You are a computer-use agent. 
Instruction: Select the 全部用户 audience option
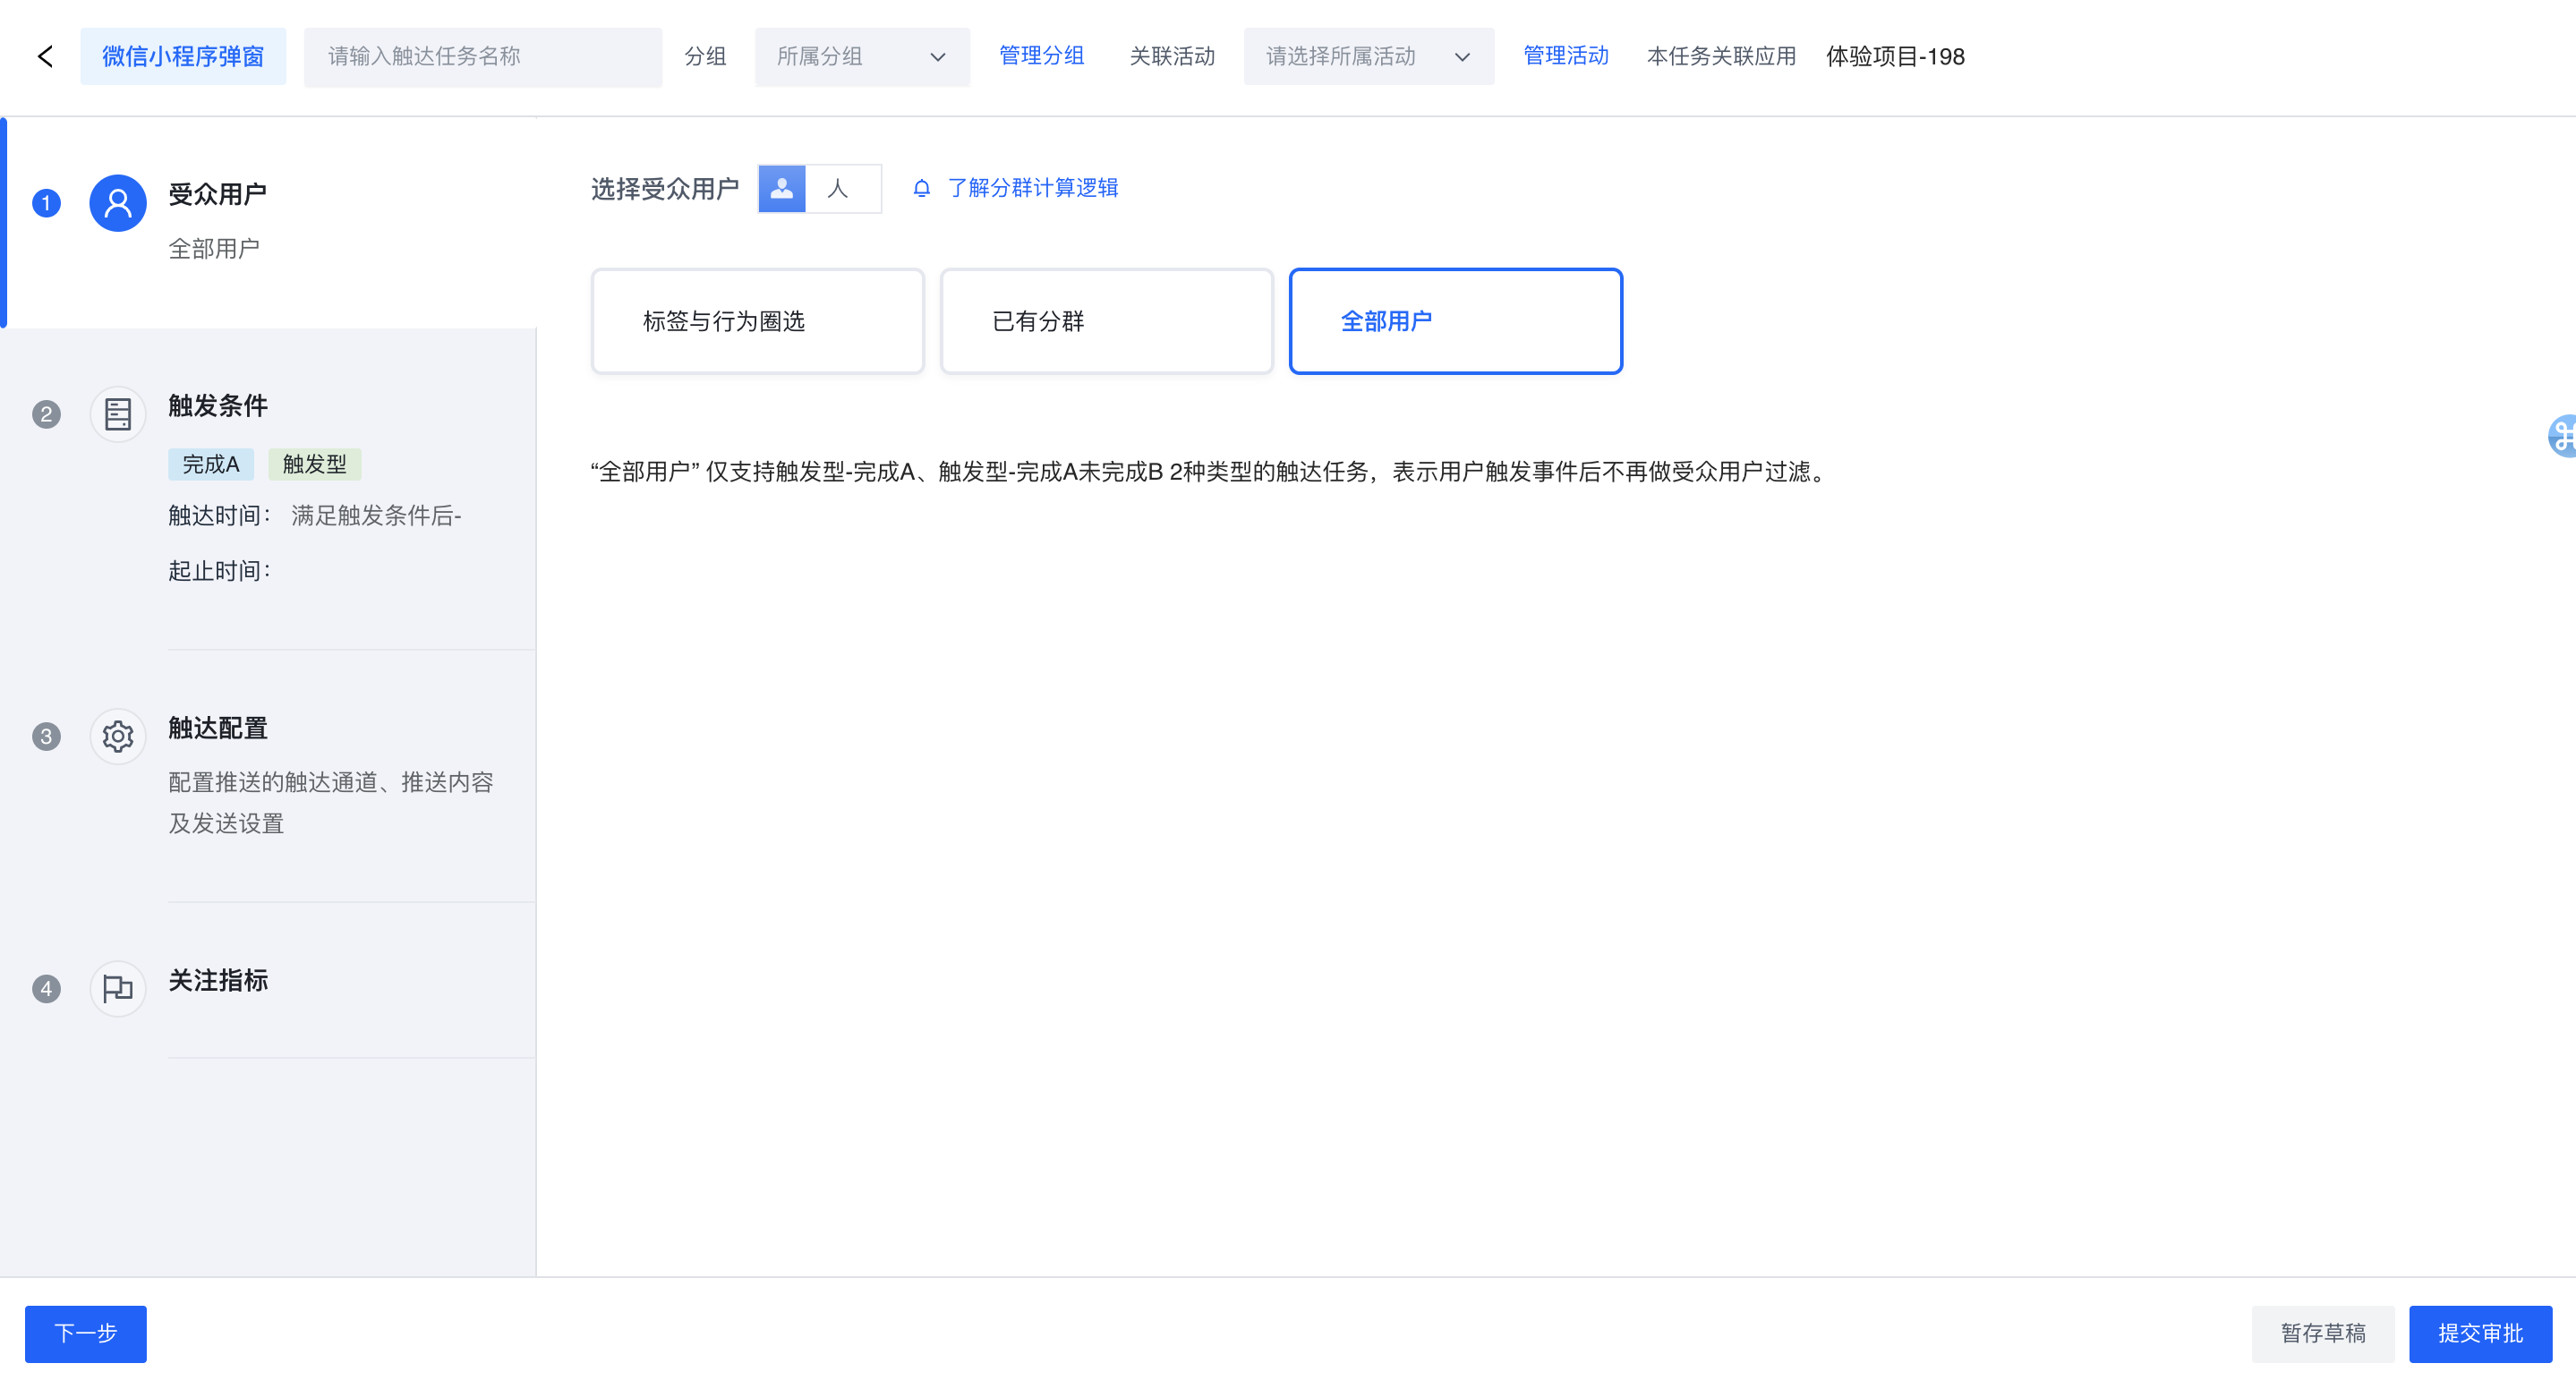point(1455,321)
